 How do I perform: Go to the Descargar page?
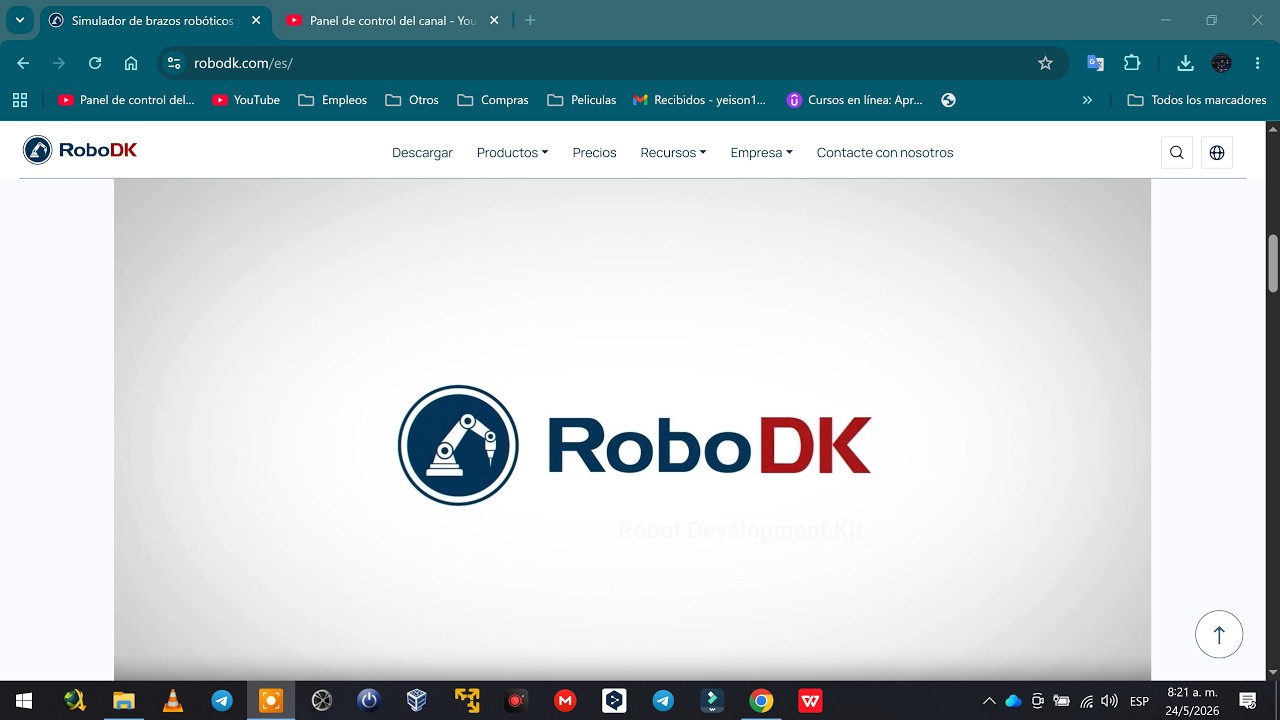tap(422, 152)
